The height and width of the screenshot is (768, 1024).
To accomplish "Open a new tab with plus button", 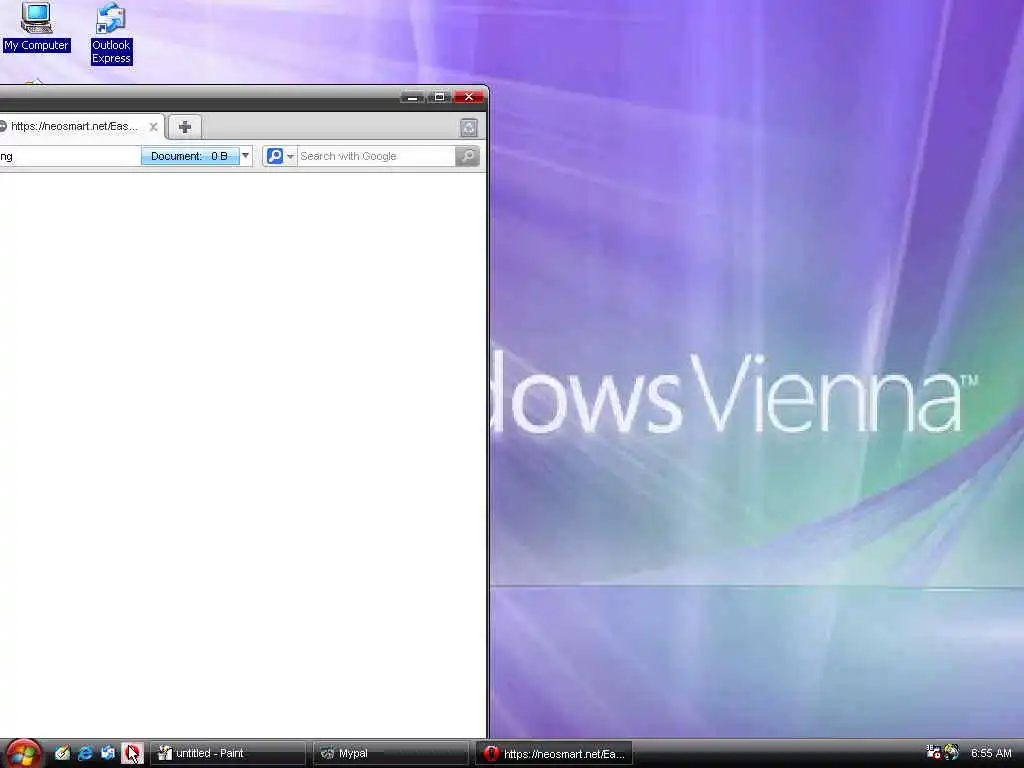I will pos(185,127).
